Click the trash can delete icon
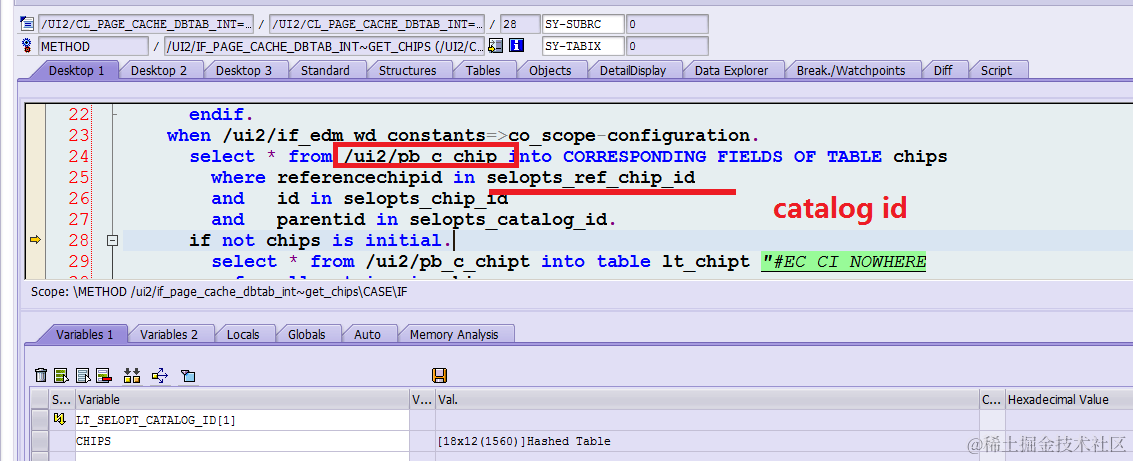Image resolution: width=1133 pixels, height=461 pixels. pyautogui.click(x=41, y=375)
